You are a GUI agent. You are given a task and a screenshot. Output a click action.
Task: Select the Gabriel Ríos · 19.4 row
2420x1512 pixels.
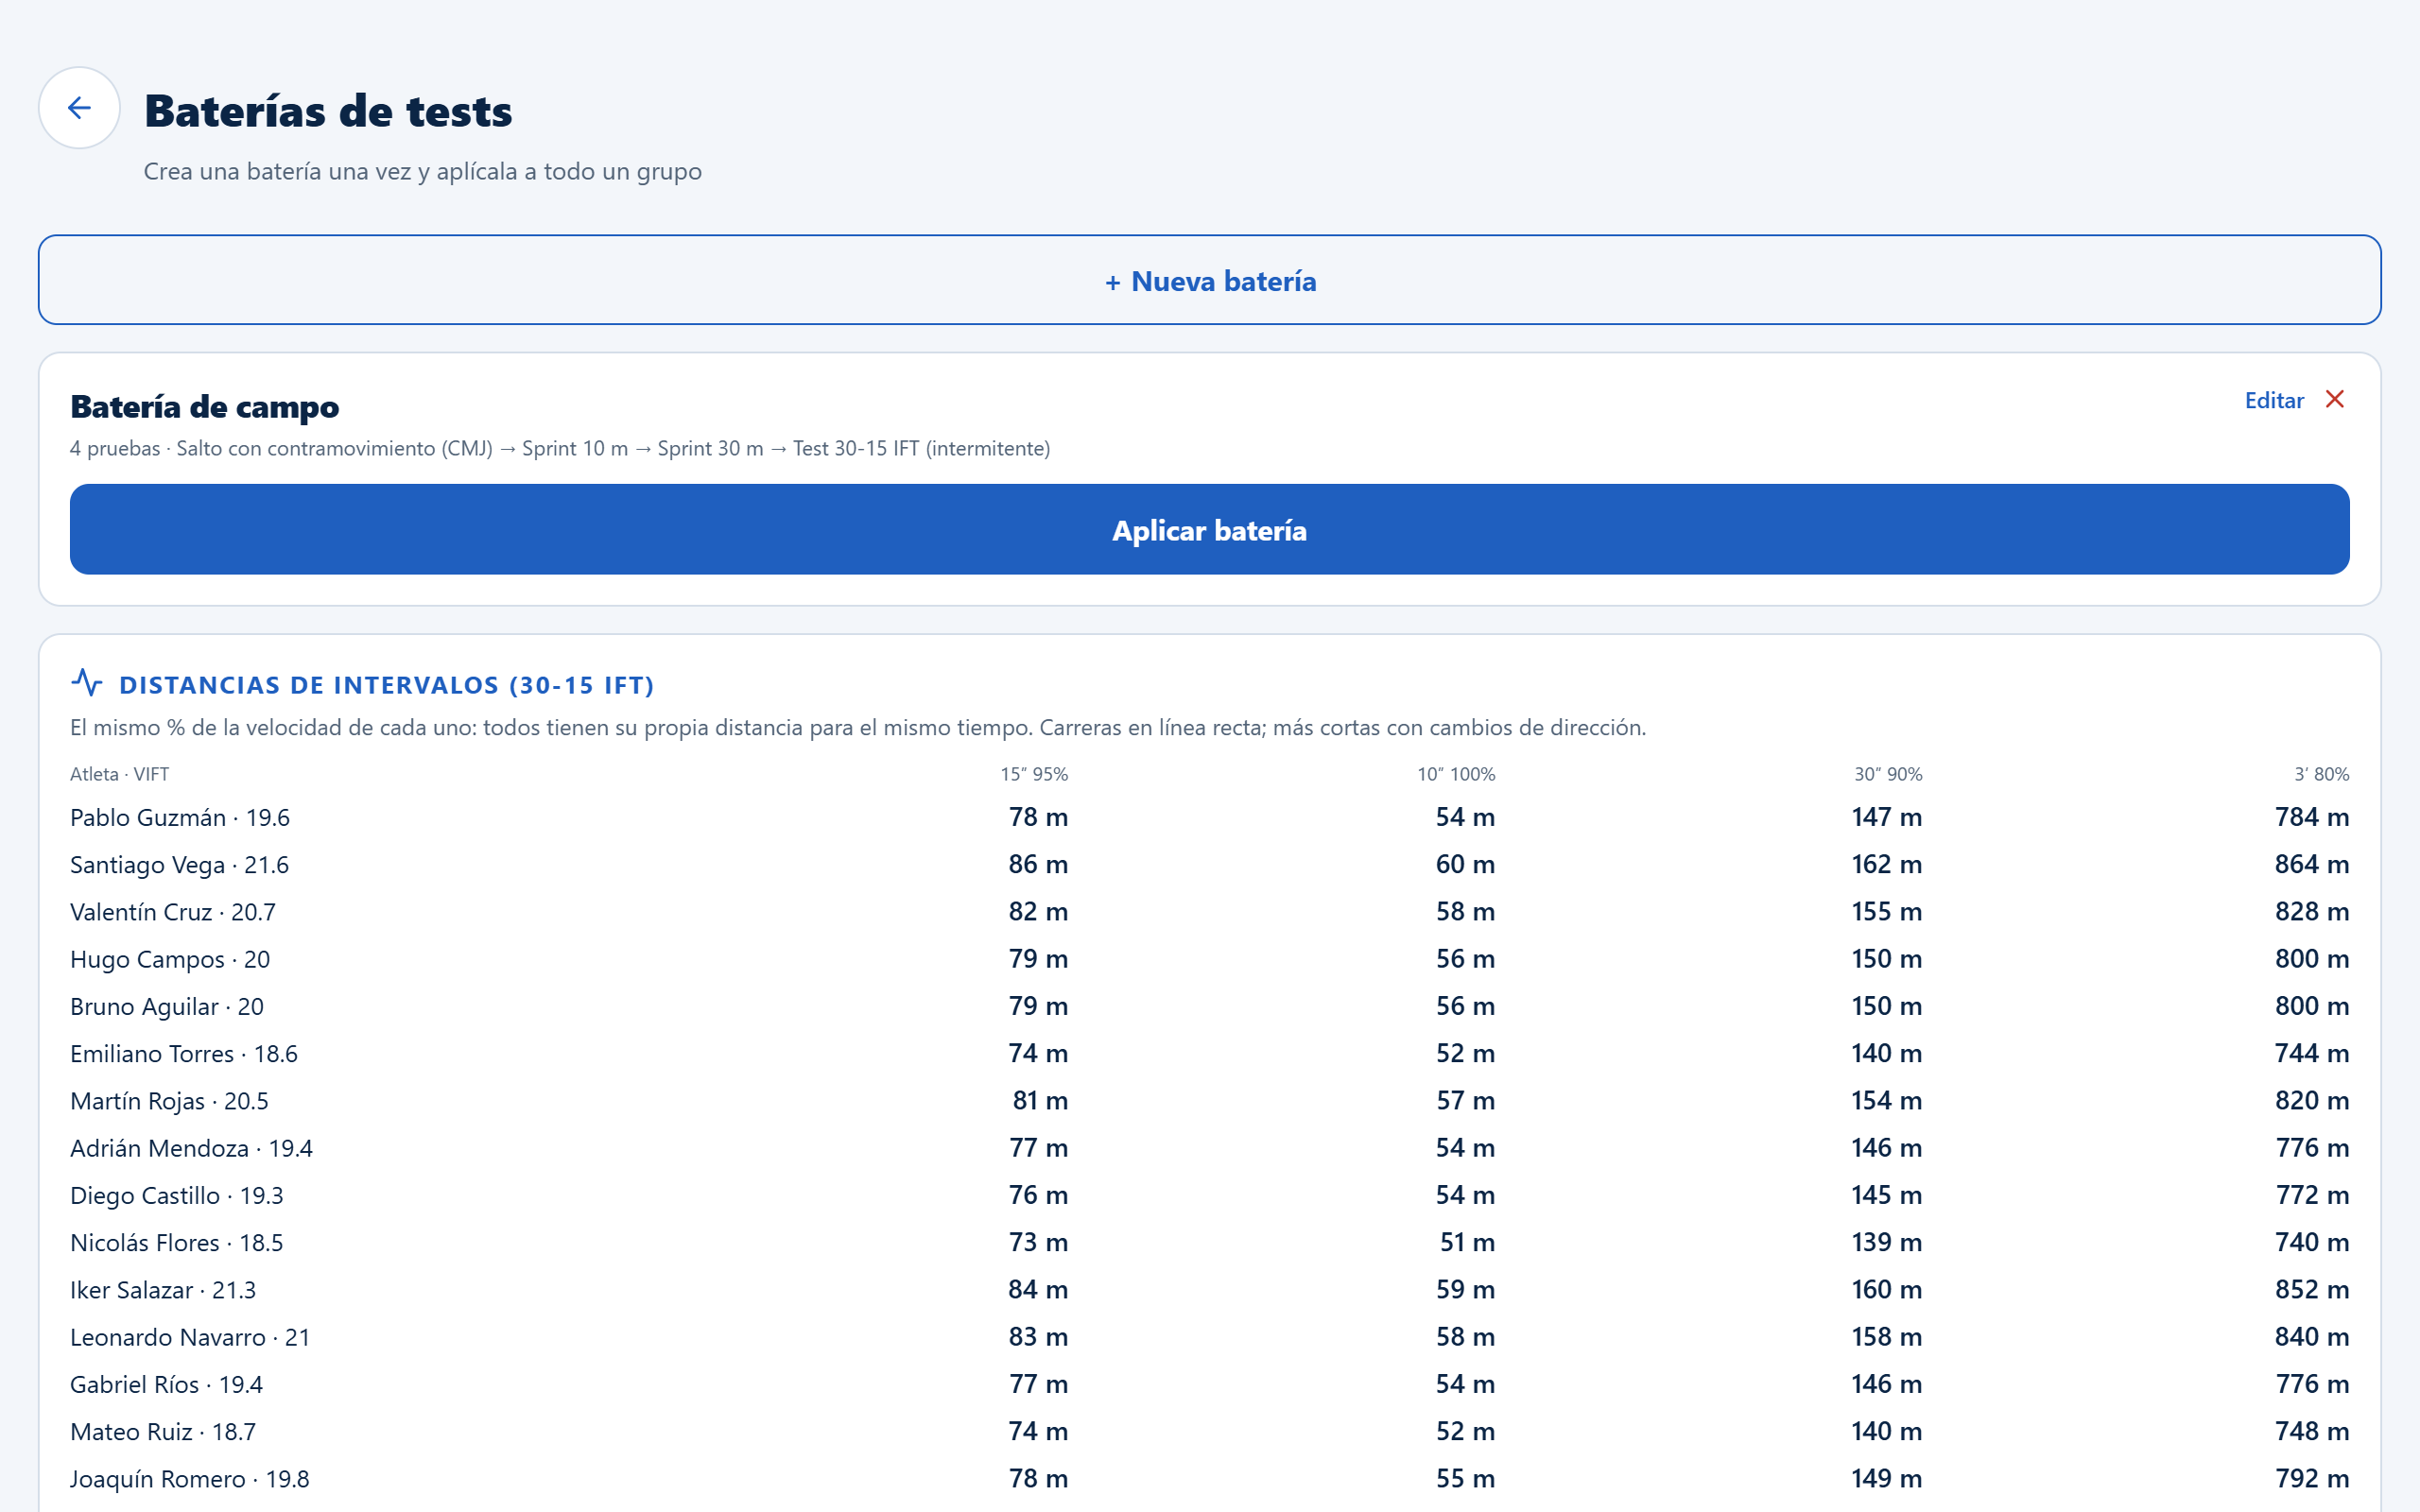(x=1210, y=1384)
